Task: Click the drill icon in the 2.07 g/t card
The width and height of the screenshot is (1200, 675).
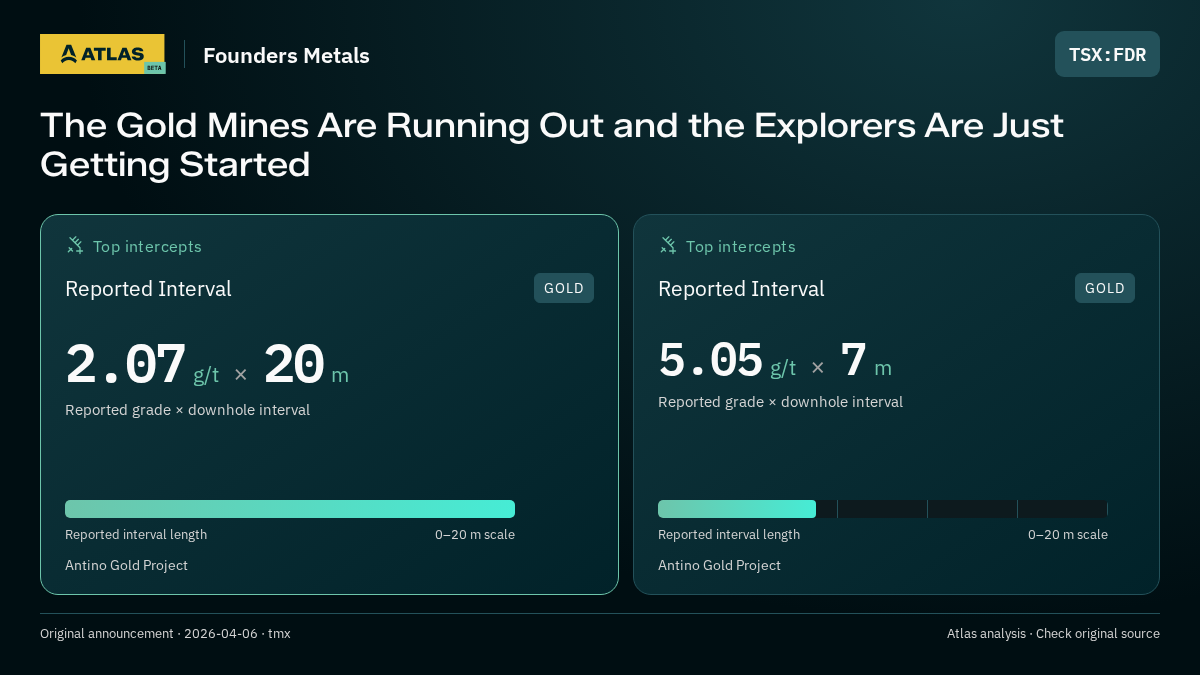Action: (x=75, y=245)
